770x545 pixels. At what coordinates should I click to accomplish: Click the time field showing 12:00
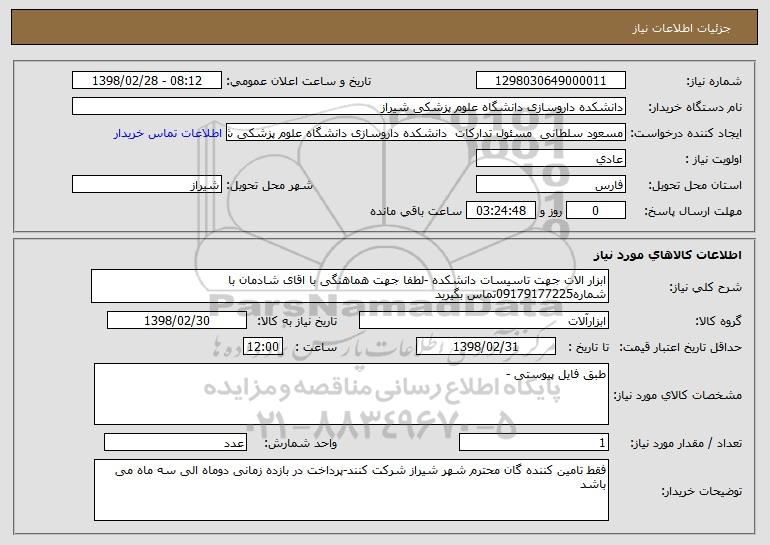tap(263, 346)
